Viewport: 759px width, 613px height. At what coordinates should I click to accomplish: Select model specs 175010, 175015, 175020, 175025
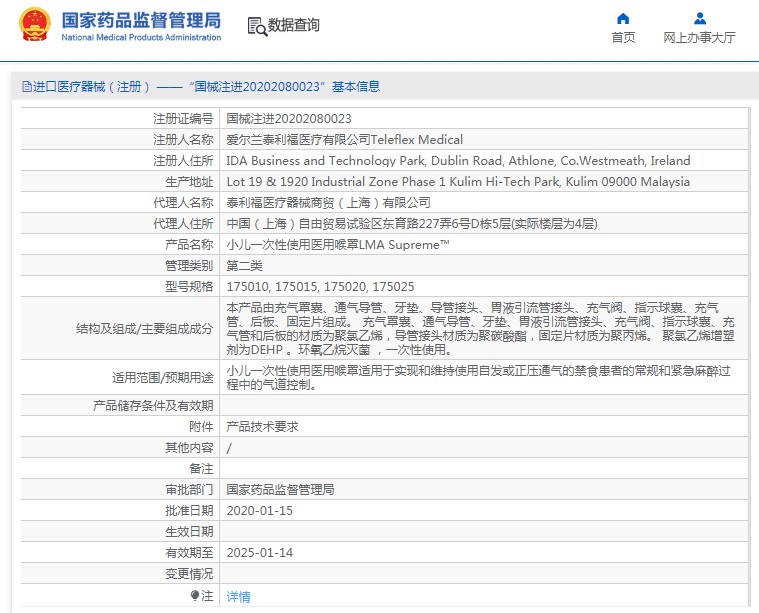(x=320, y=287)
